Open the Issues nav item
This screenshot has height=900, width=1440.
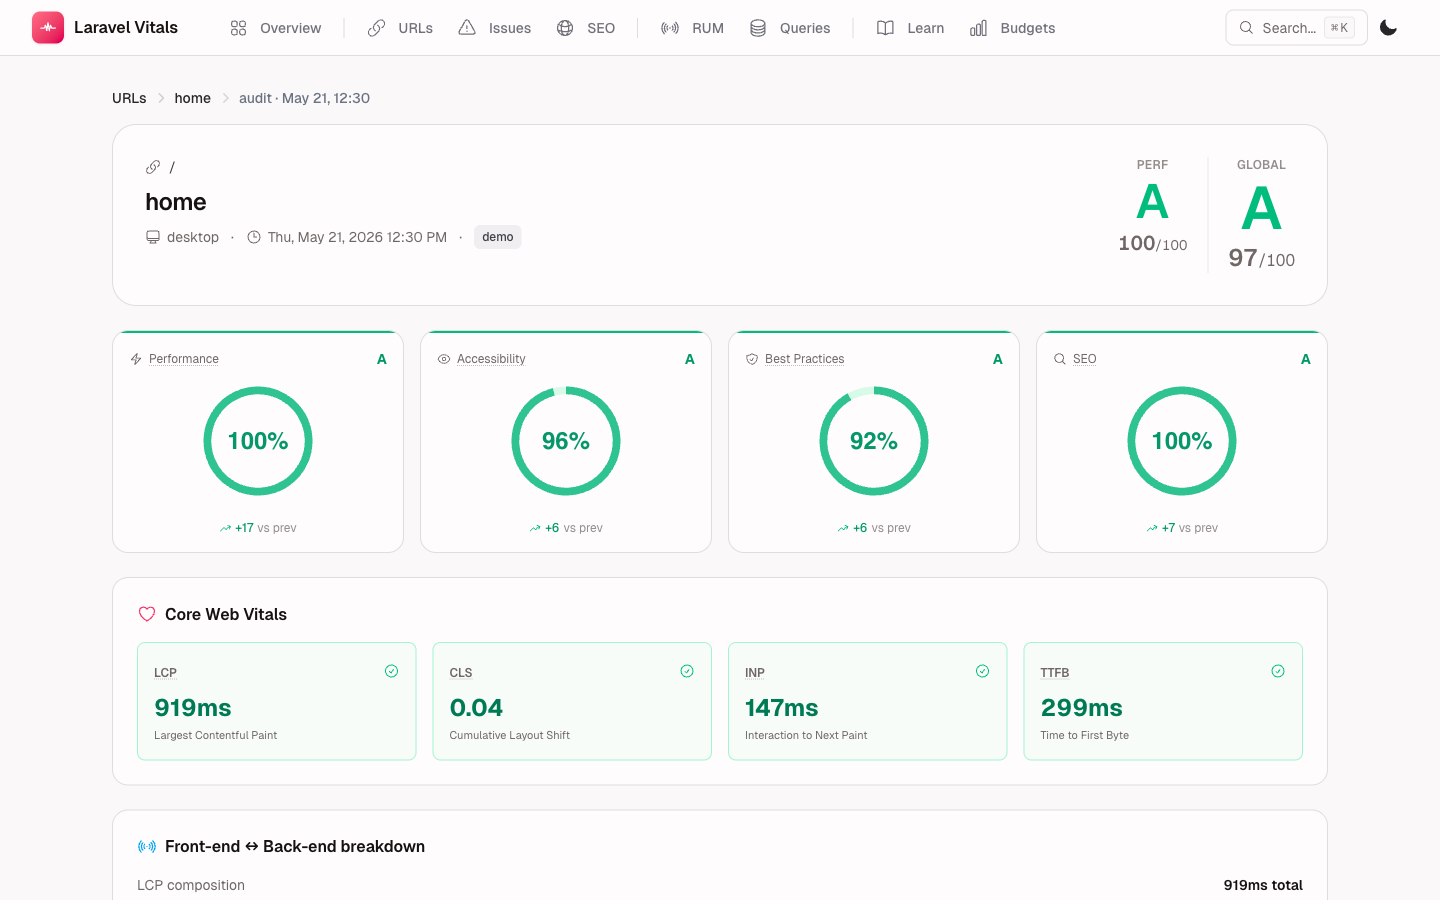click(x=495, y=28)
